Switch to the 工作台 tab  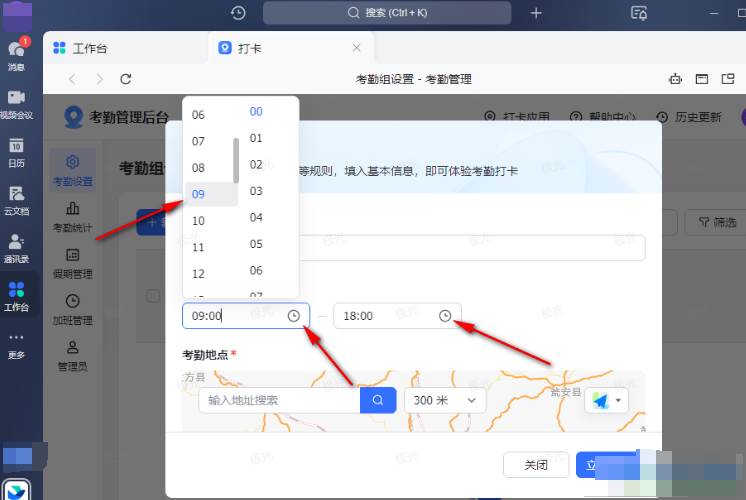pos(80,48)
